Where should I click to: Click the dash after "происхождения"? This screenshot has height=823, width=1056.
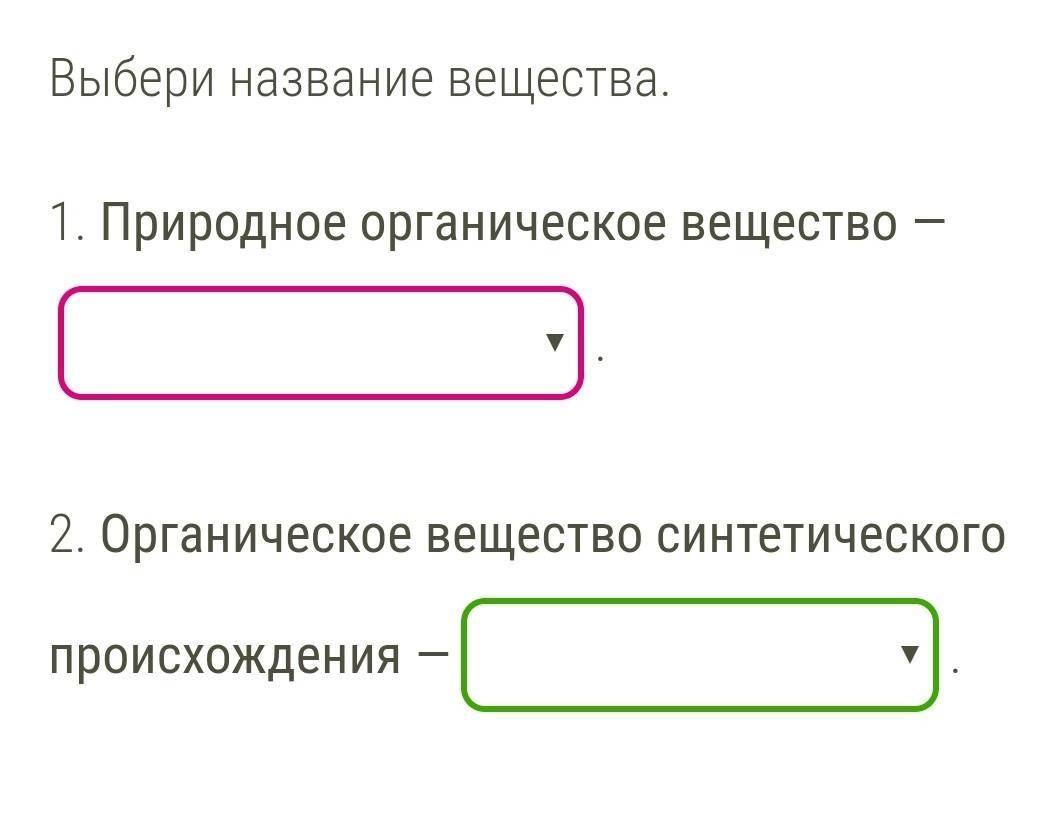click(x=433, y=657)
